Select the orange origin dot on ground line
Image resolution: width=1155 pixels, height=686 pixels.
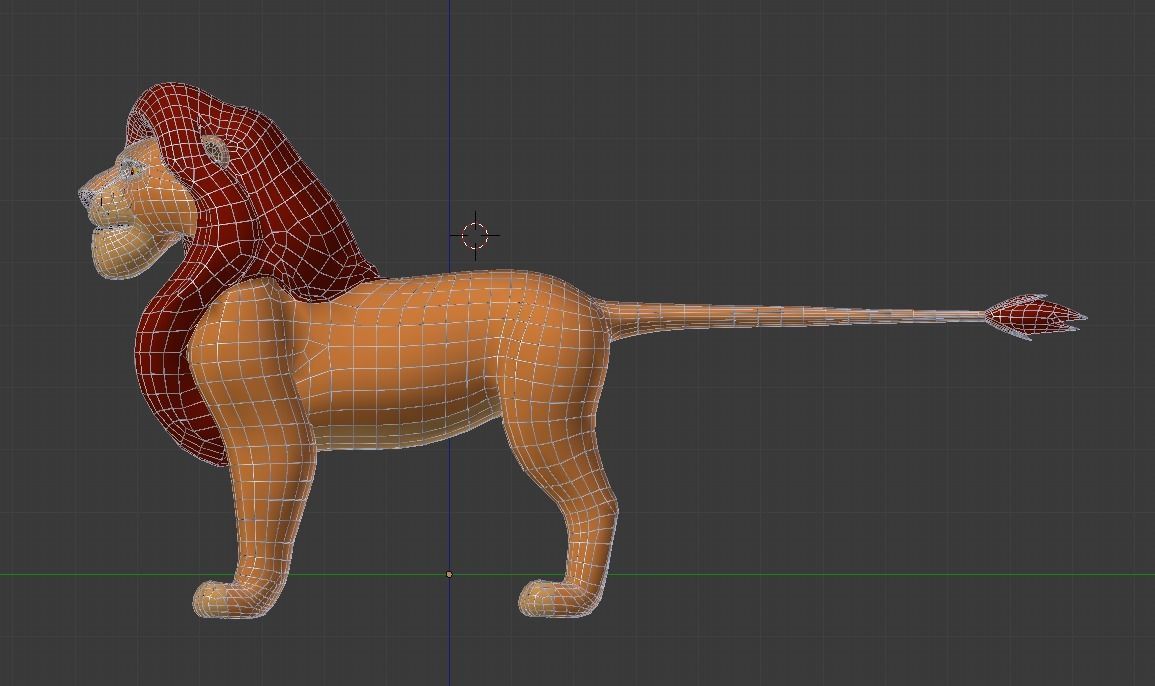[x=449, y=574]
